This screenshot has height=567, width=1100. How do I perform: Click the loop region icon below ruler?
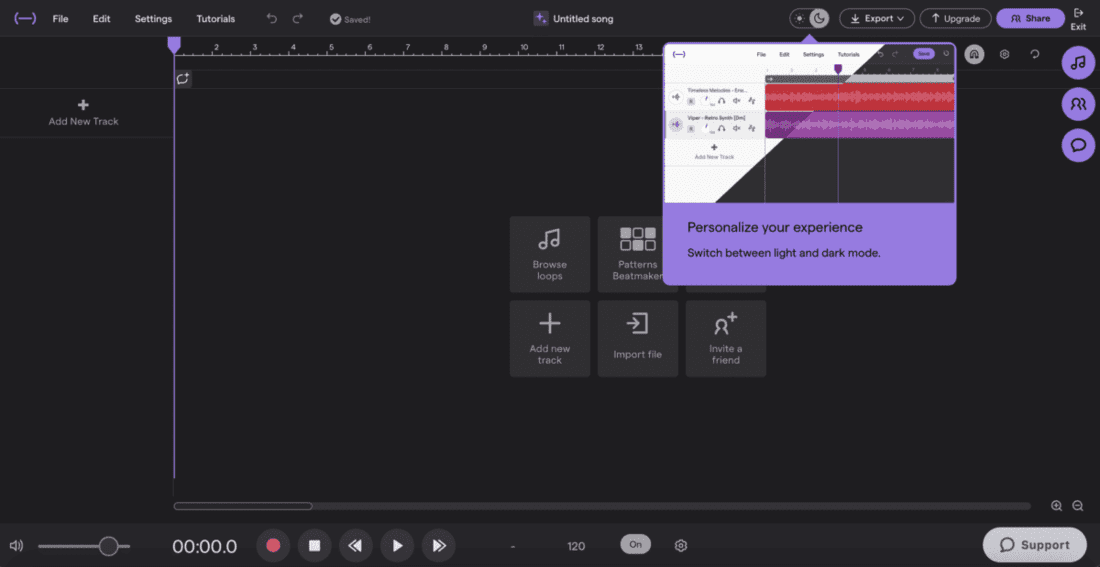click(183, 79)
